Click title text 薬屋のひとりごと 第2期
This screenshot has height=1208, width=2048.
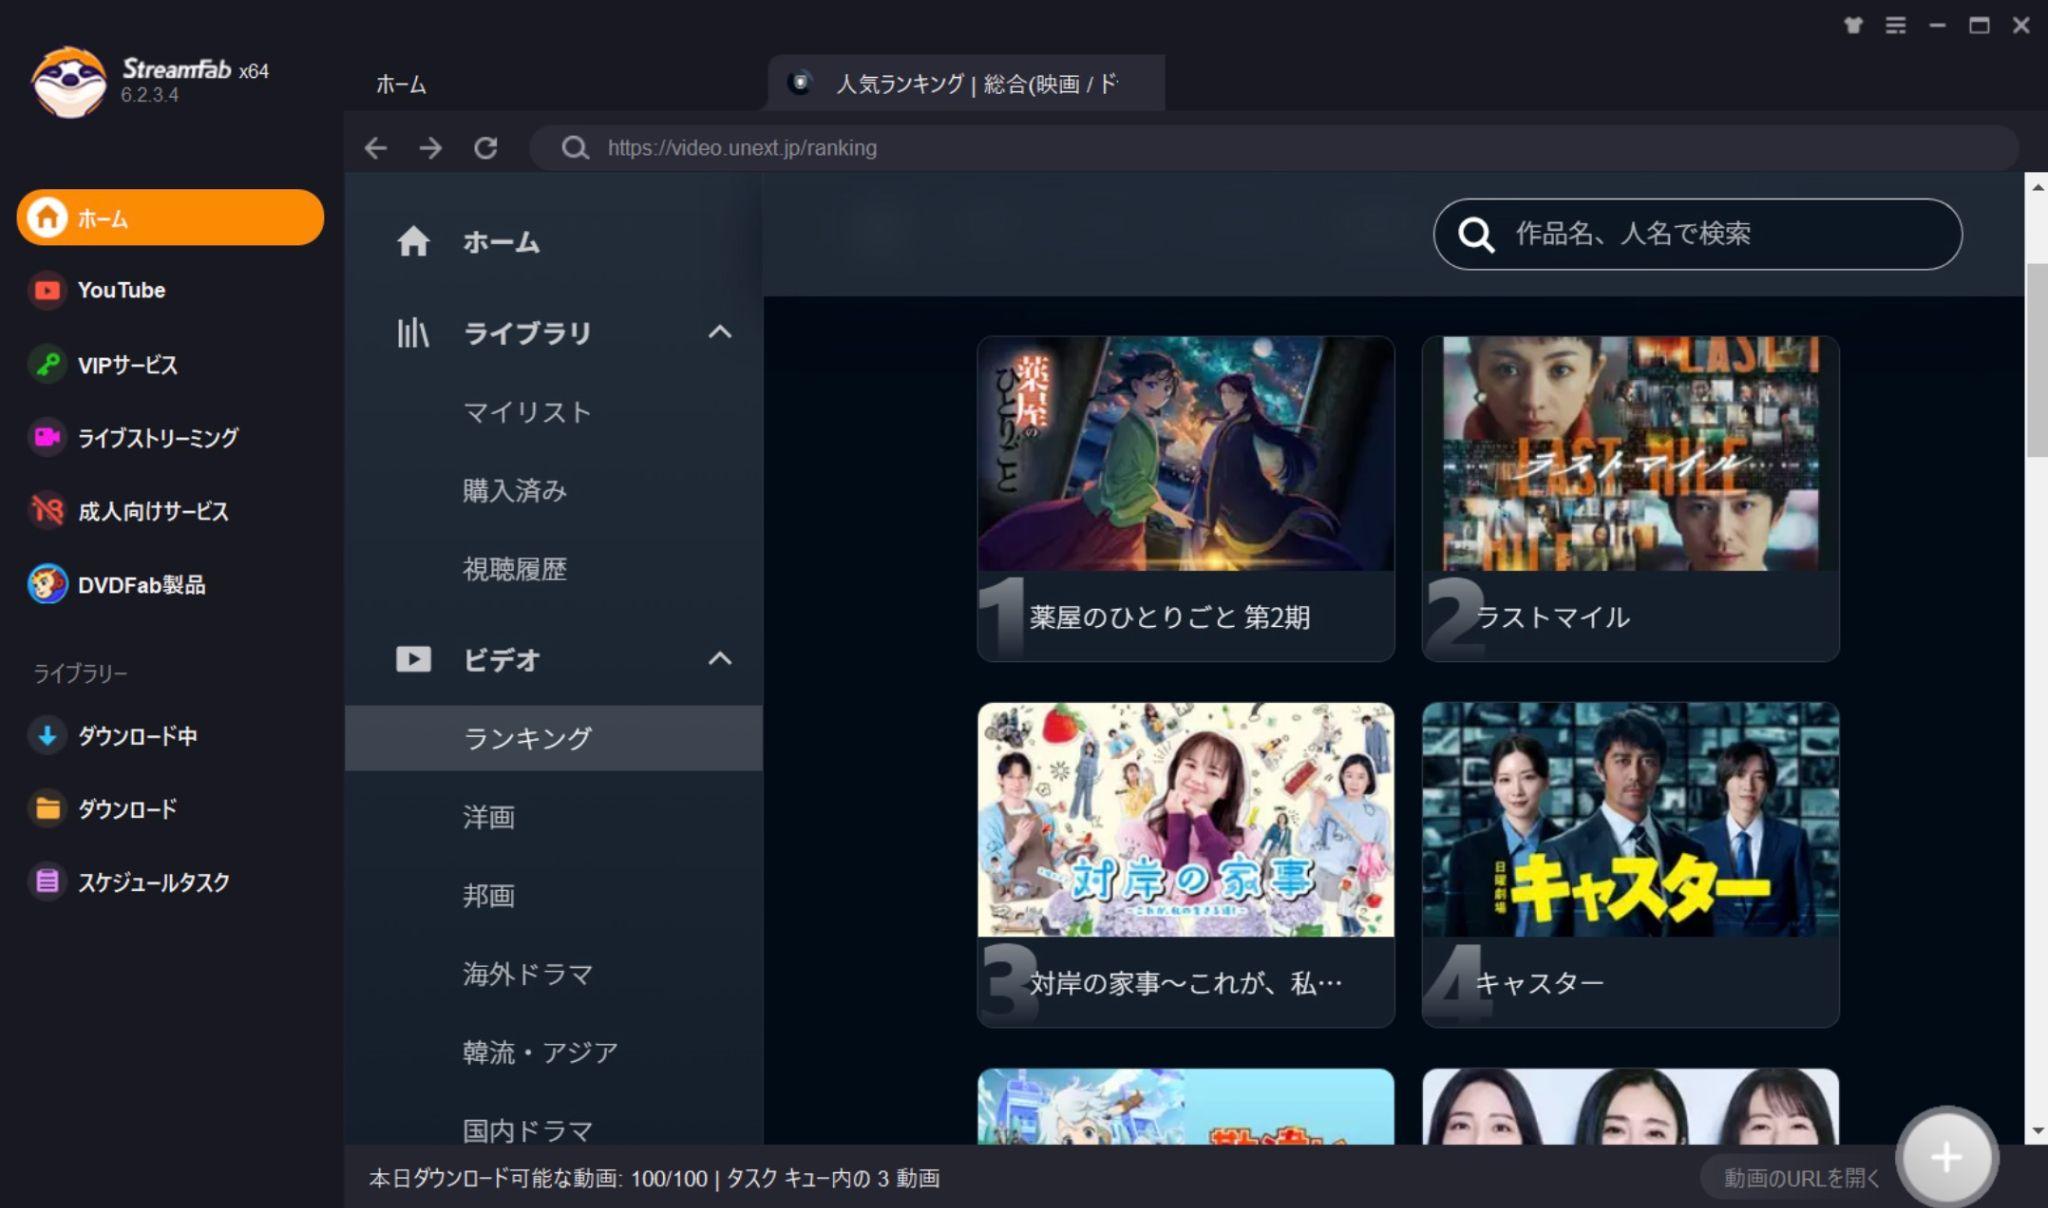point(1169,618)
